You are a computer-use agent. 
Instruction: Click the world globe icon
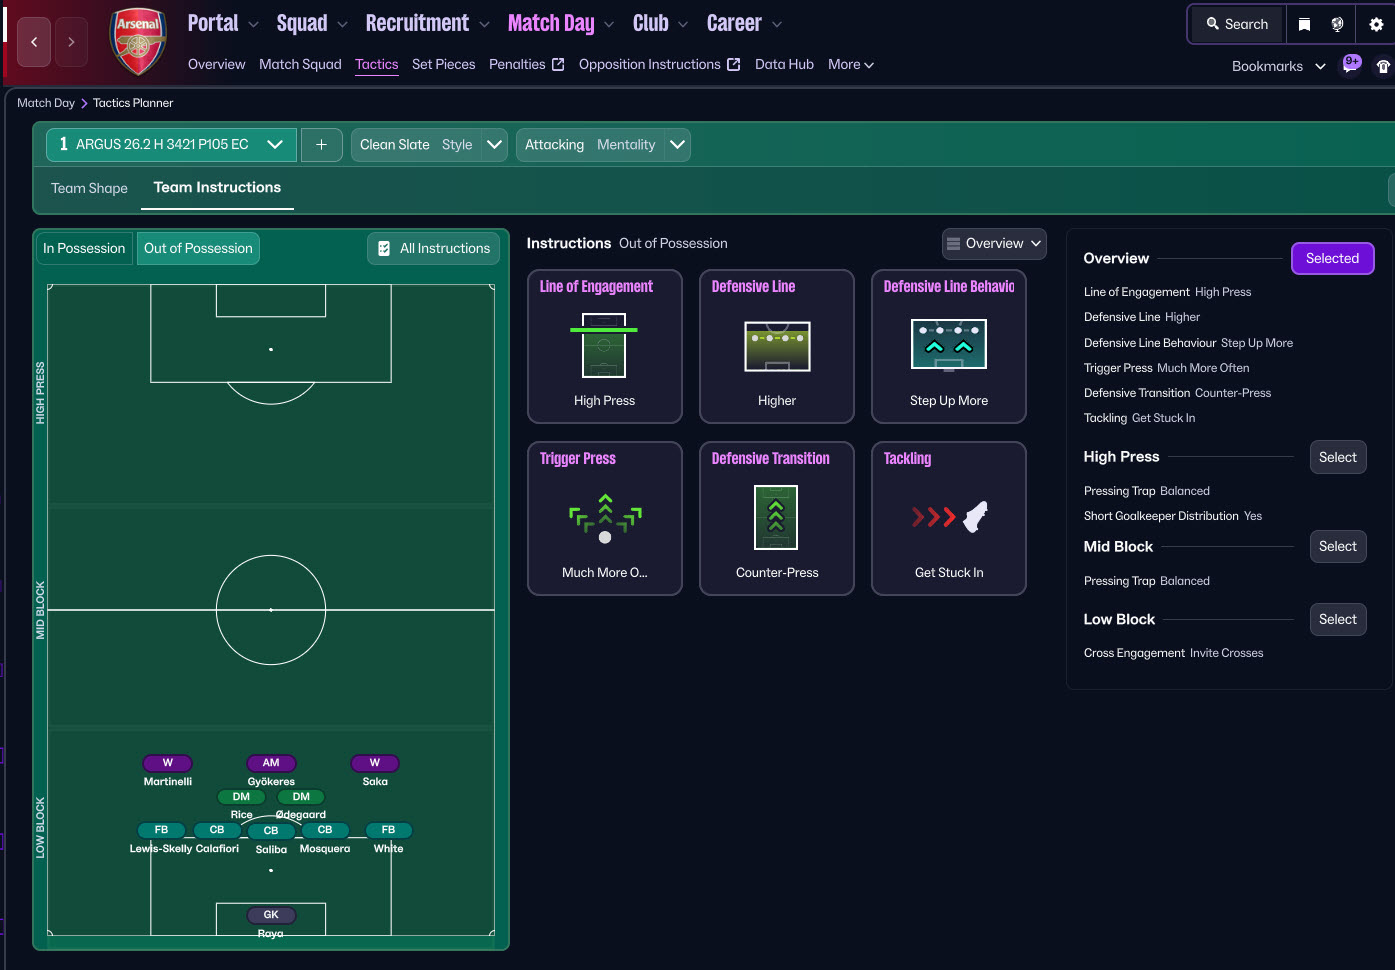click(x=1337, y=24)
